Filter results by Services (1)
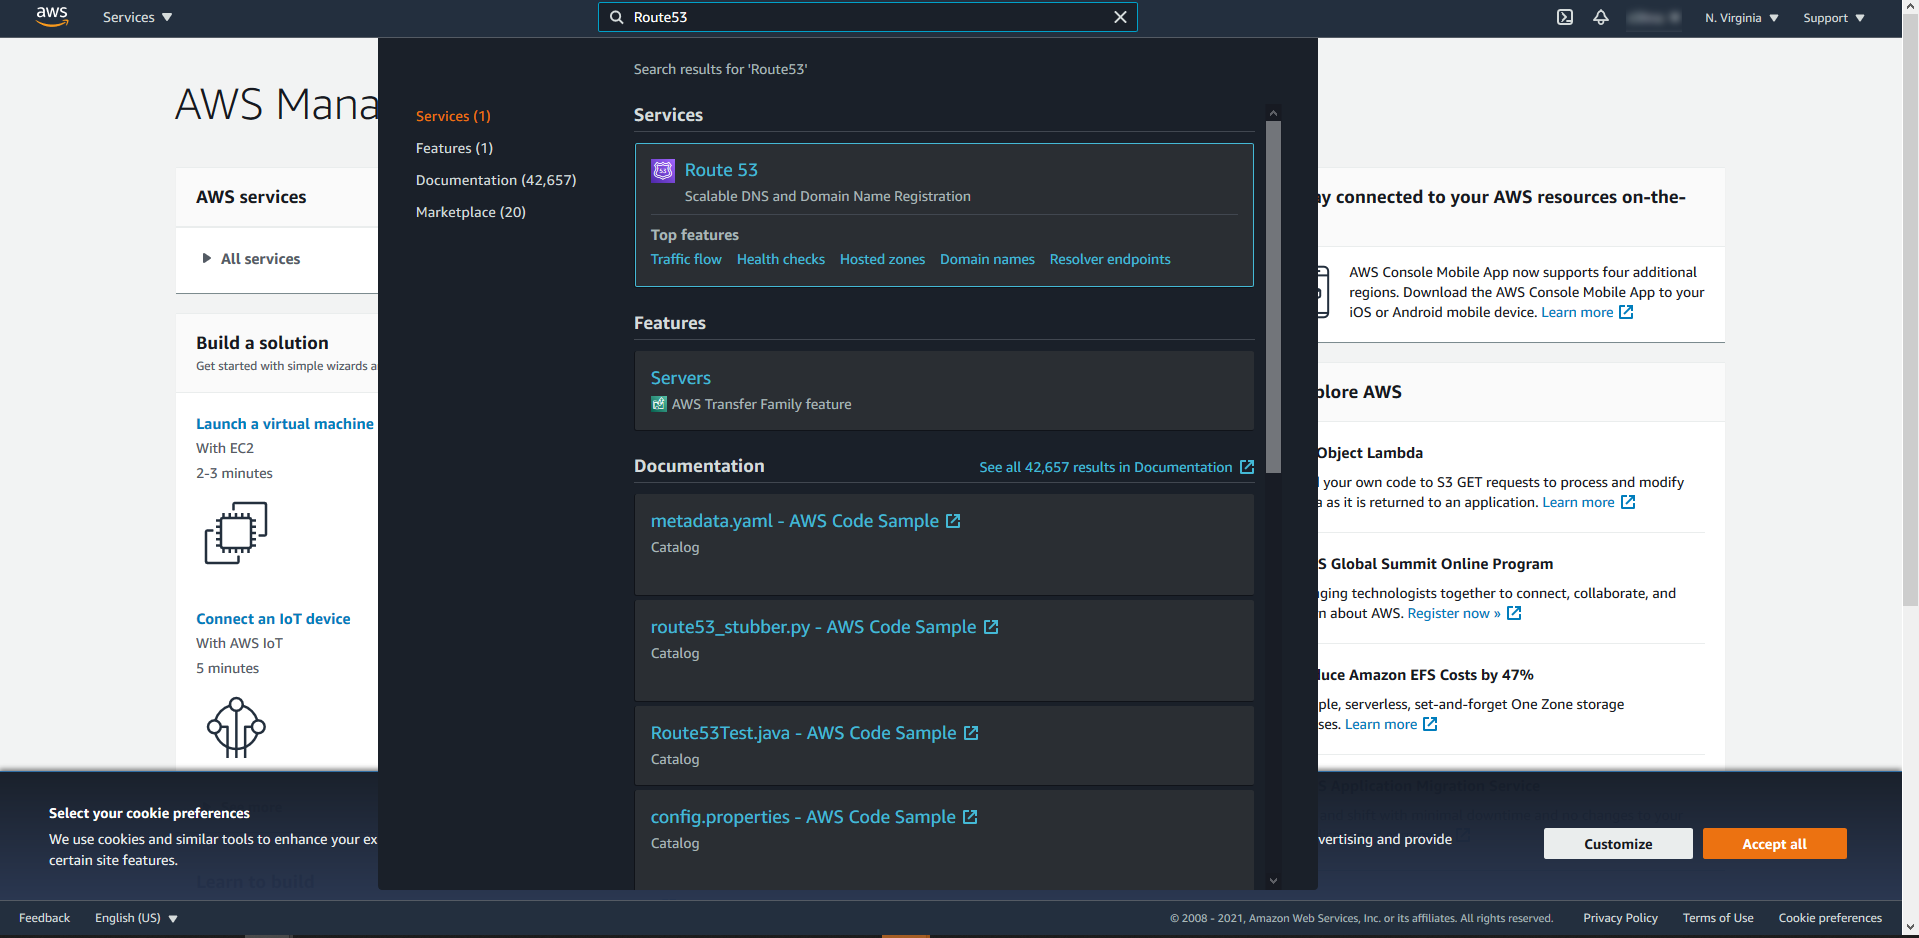Screen dimensions: 1919x938 pyautogui.click(x=453, y=116)
